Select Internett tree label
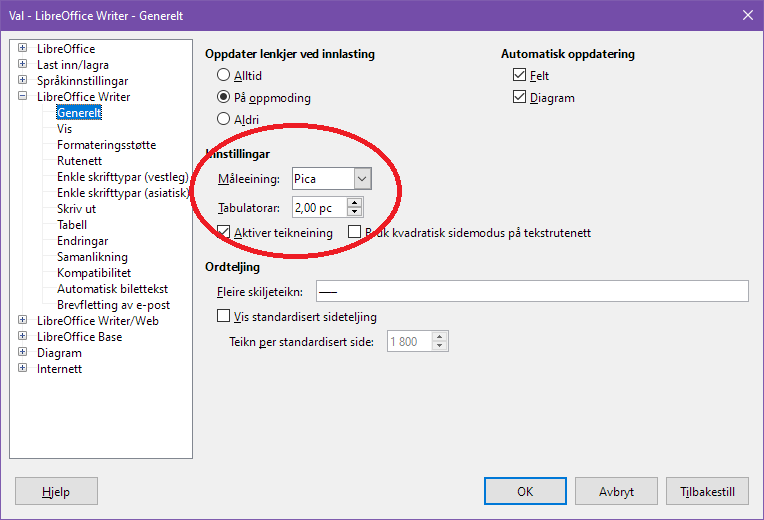The image size is (764, 520). [59, 369]
